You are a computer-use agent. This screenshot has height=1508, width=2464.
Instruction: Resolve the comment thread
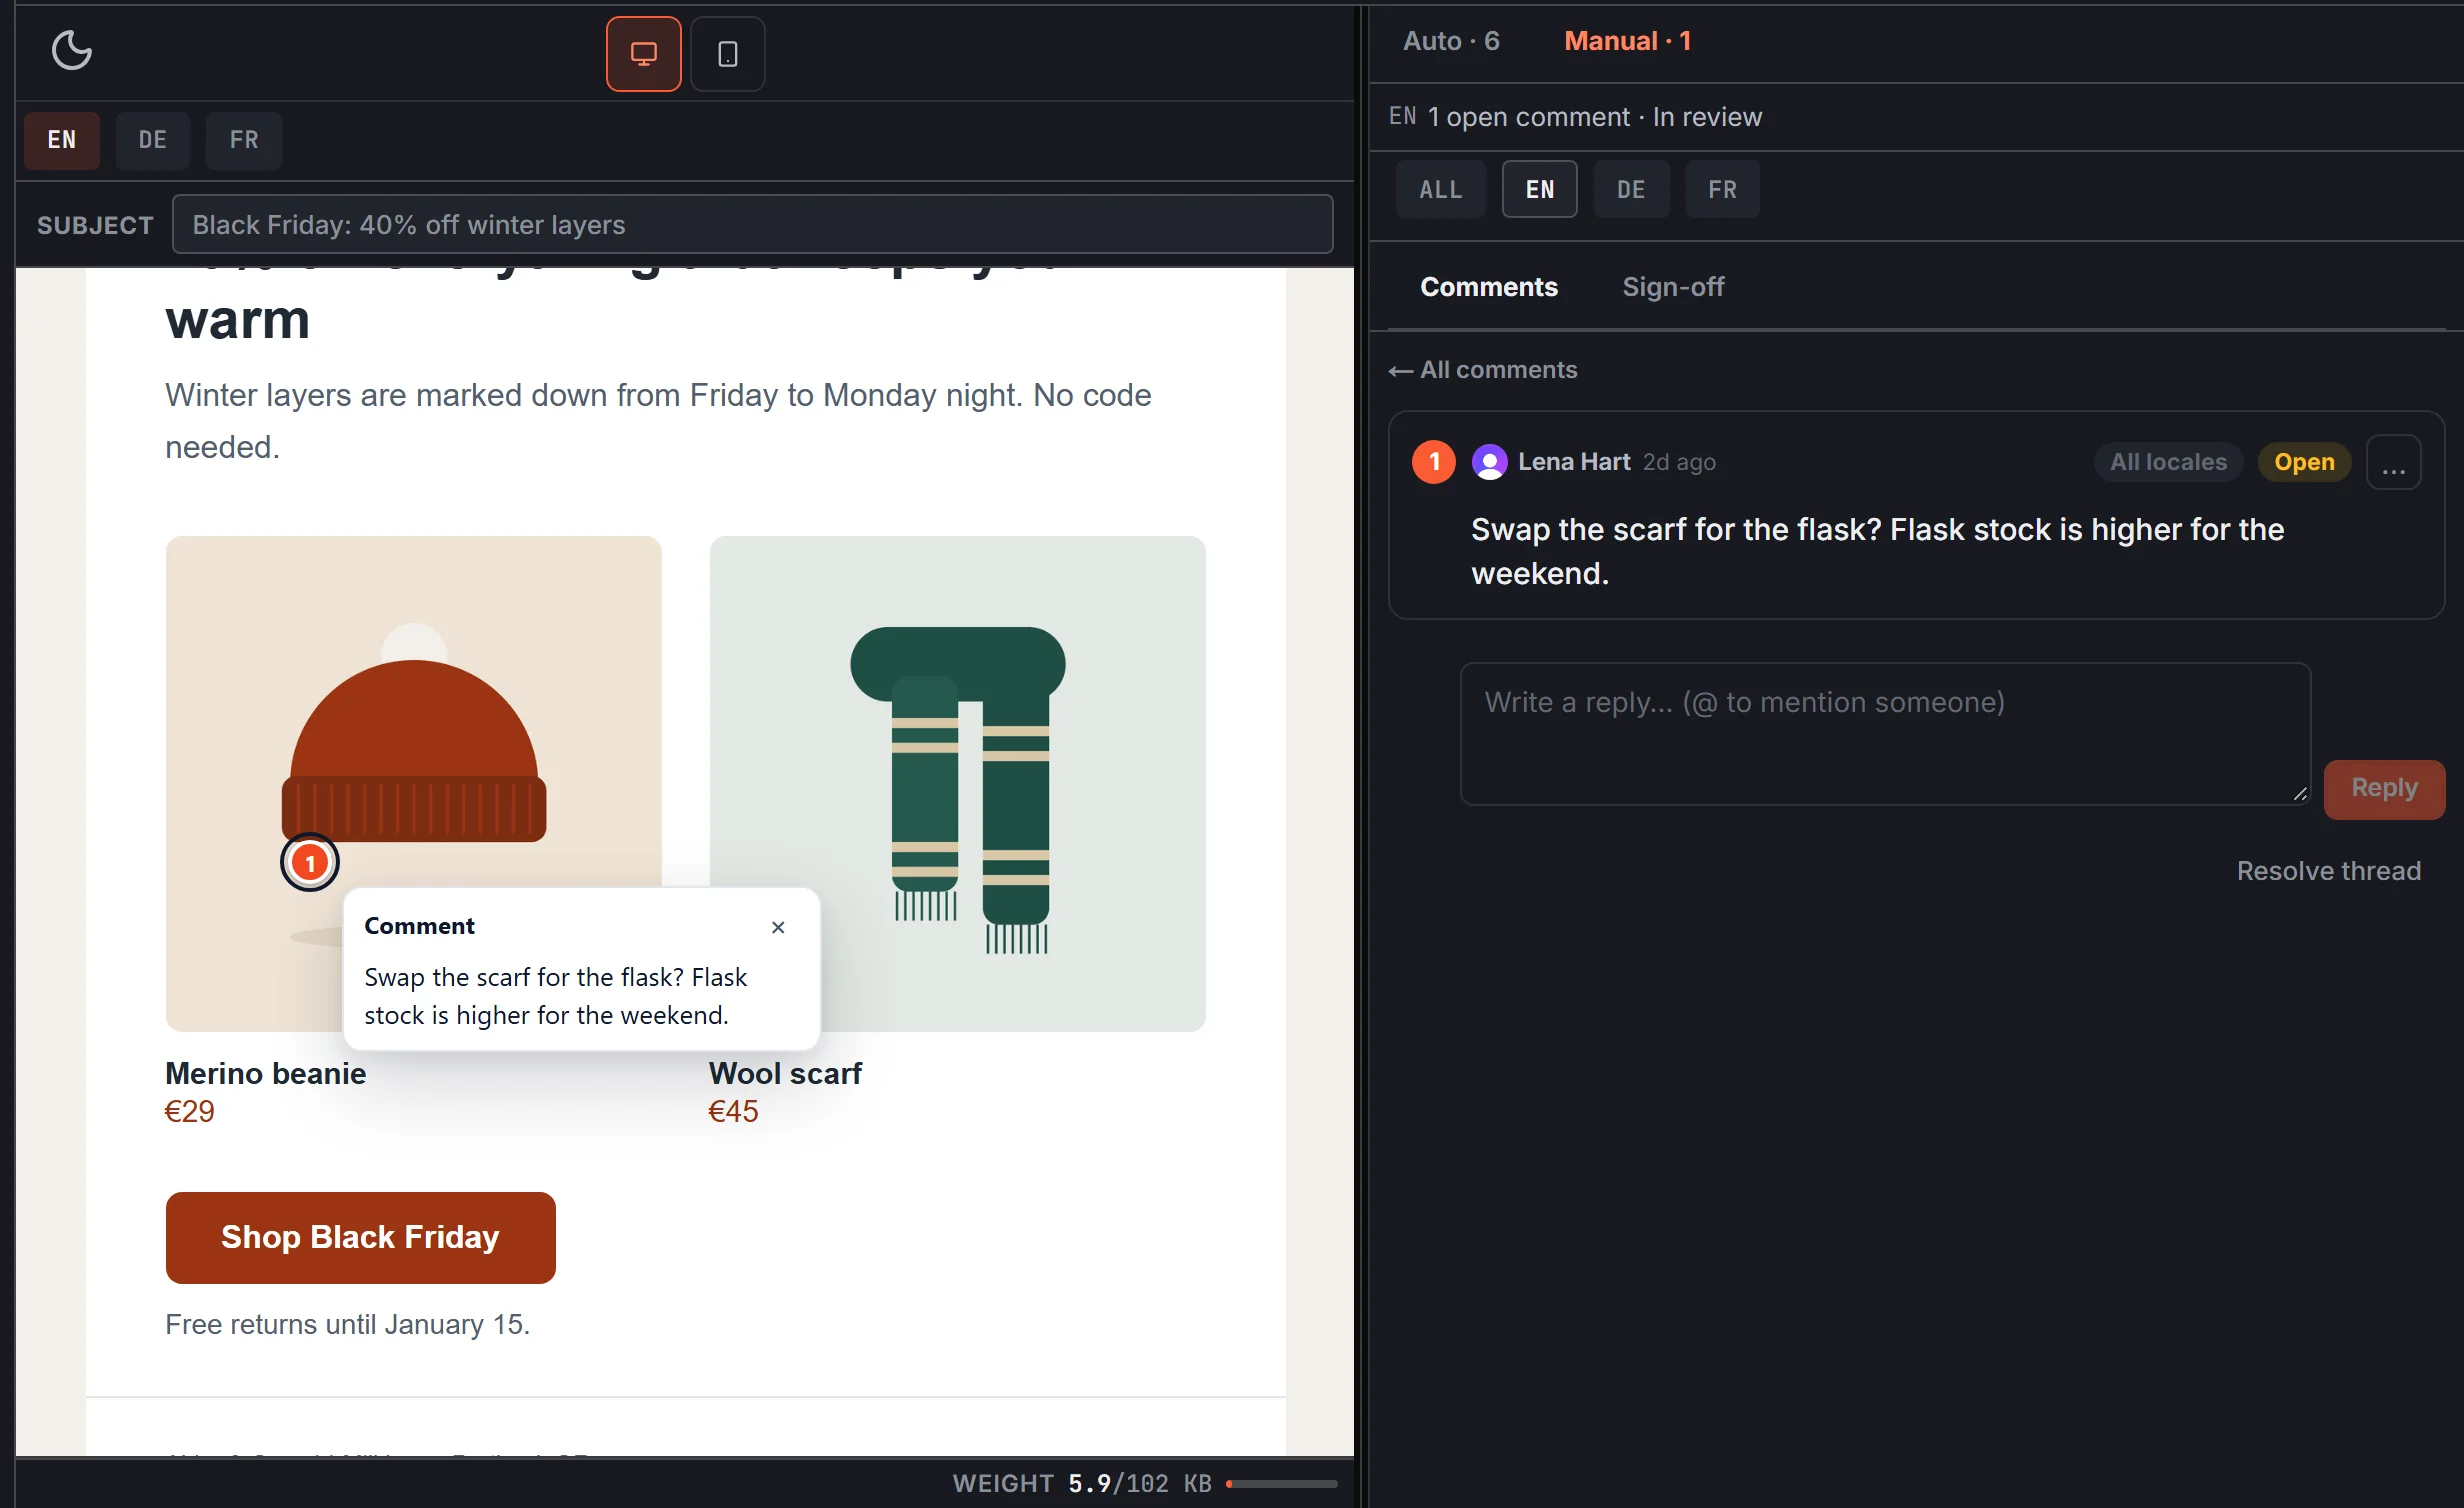click(x=2328, y=871)
